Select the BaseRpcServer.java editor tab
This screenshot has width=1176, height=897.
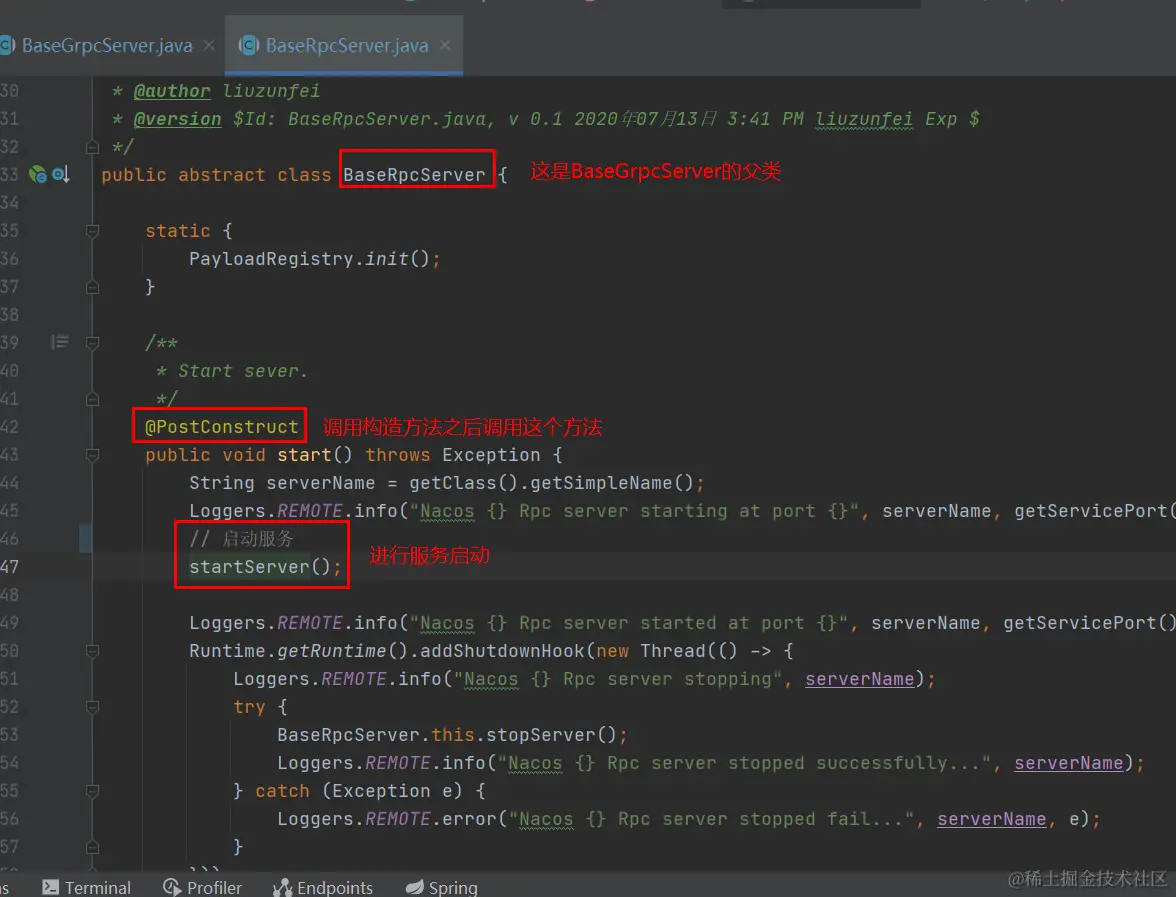click(346, 46)
